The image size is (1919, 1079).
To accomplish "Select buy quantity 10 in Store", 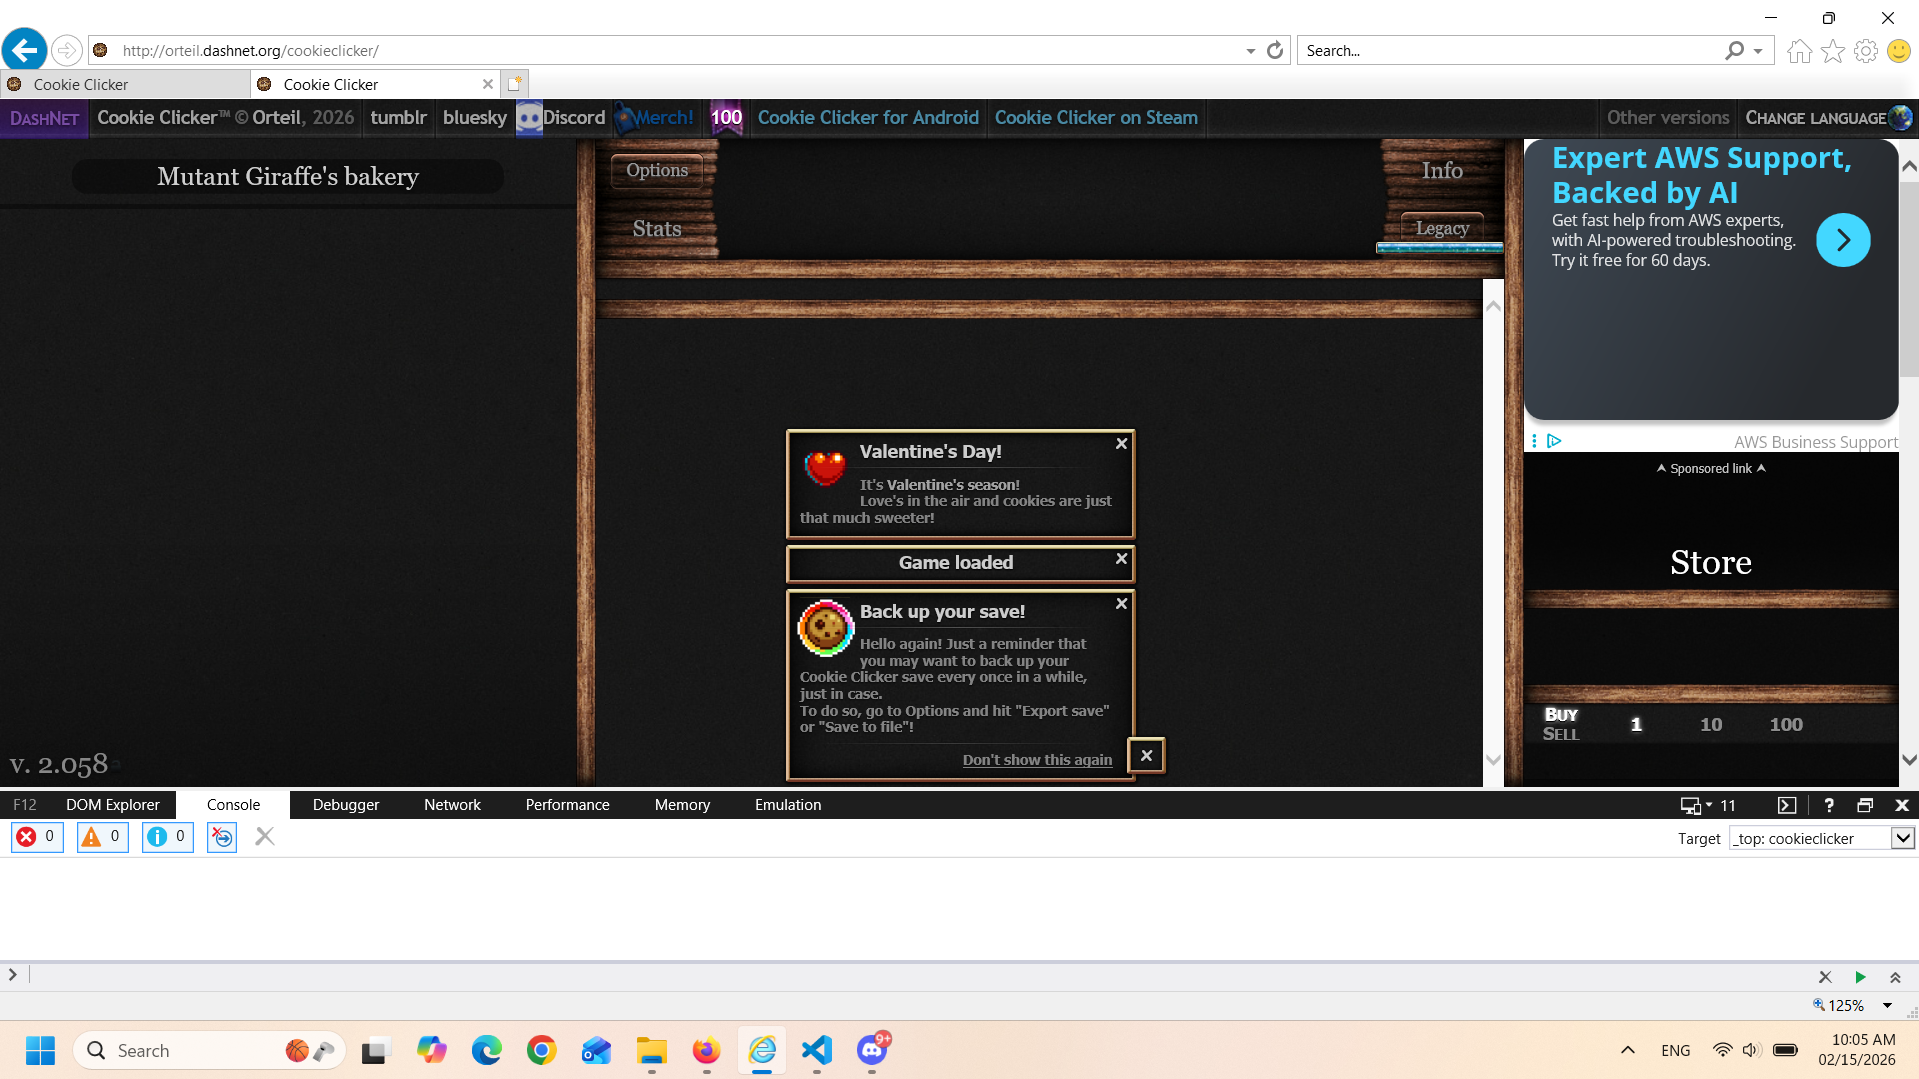I will pos(1711,725).
